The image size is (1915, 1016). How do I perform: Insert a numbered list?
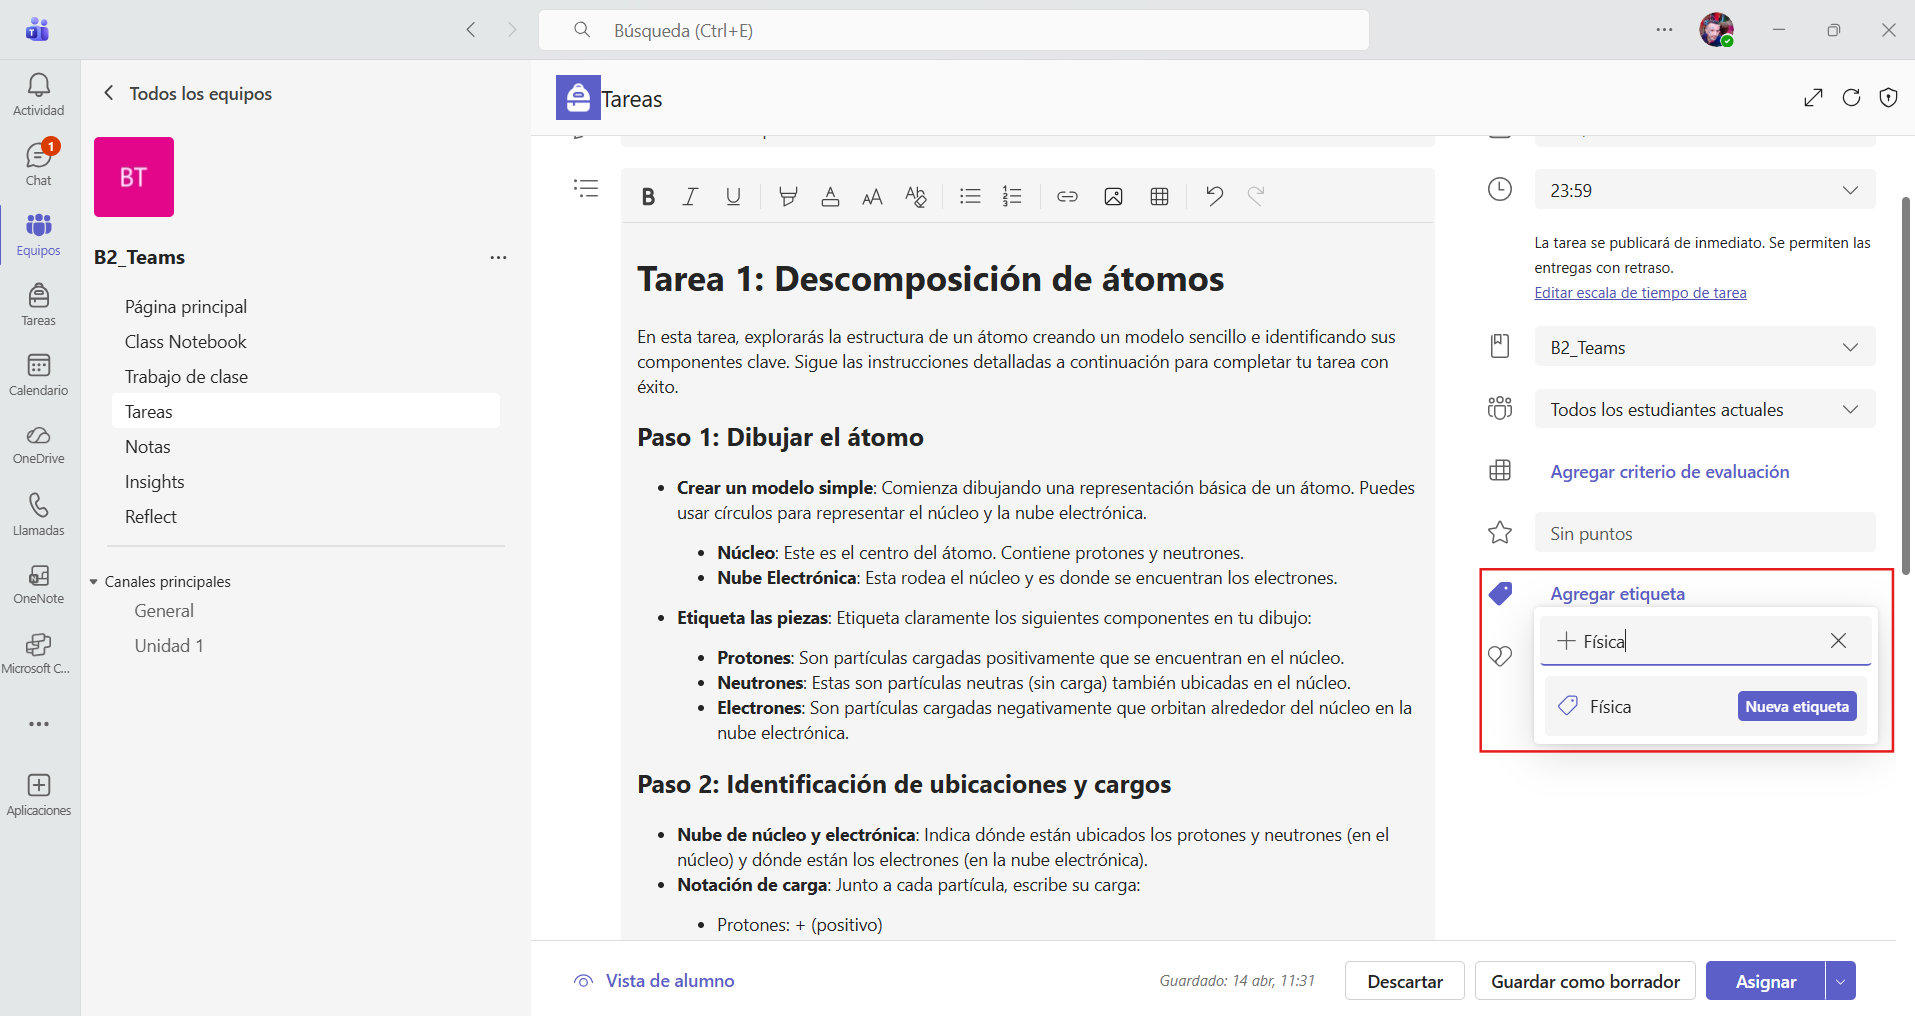pos(1012,197)
